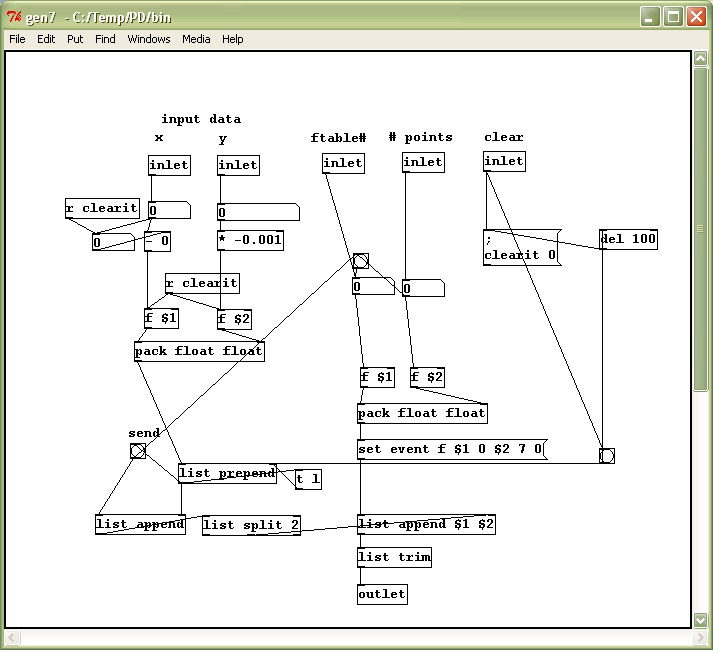Select the y number box above multiplier
Screen dimensions: 713x650
258,212
